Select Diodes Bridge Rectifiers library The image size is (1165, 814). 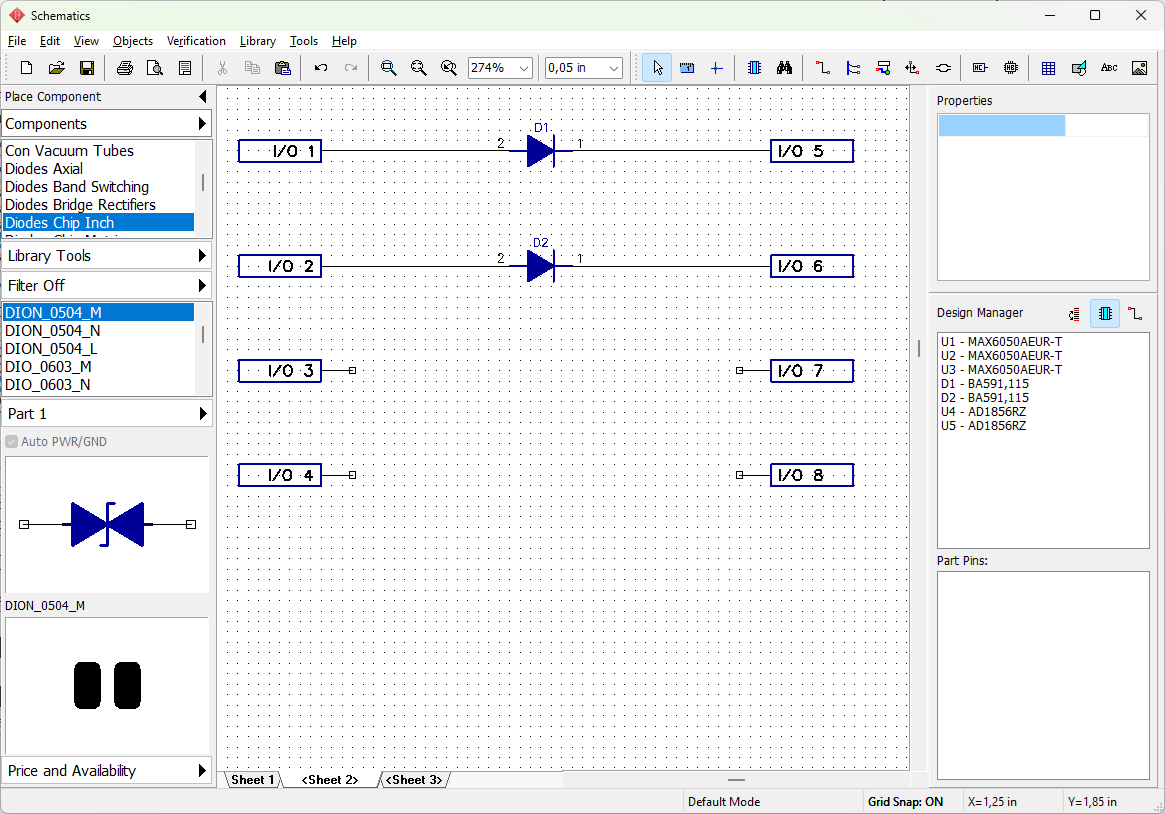click(x=98, y=205)
